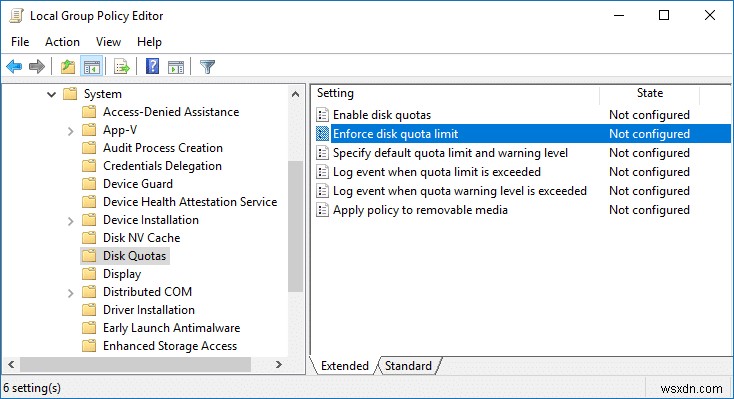Select the Enforce disk quota limit setting
The image size is (734, 399).
coord(396,133)
